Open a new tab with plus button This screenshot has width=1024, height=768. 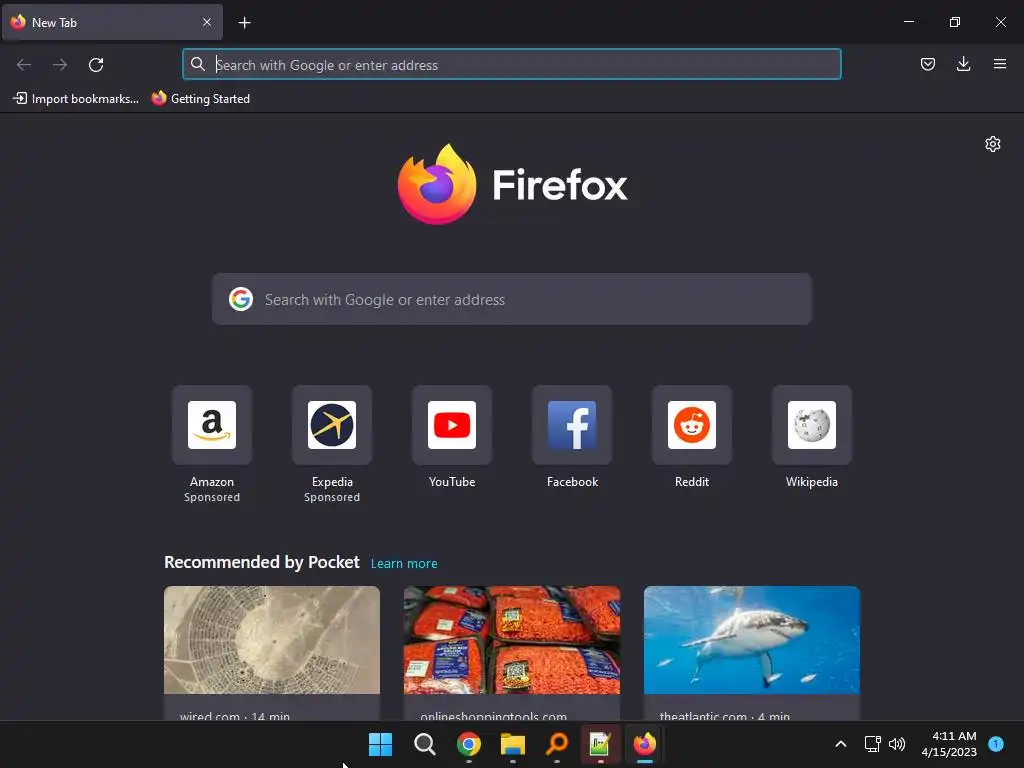[x=244, y=23]
